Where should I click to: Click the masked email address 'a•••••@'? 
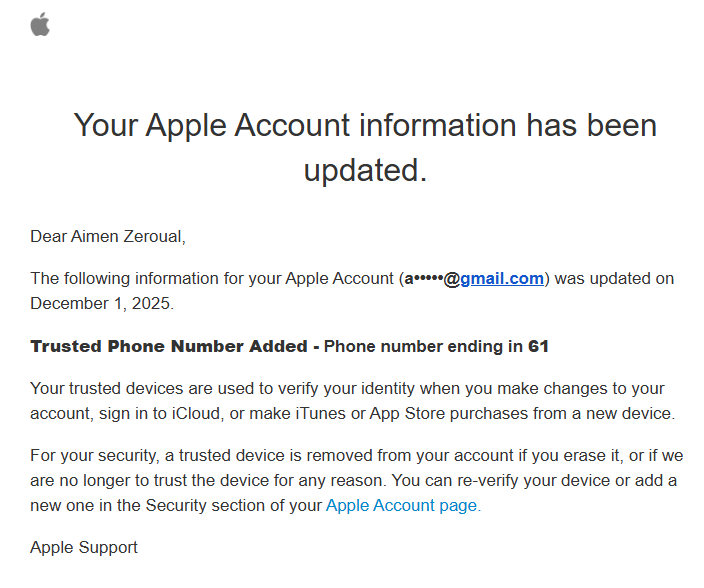(430, 279)
